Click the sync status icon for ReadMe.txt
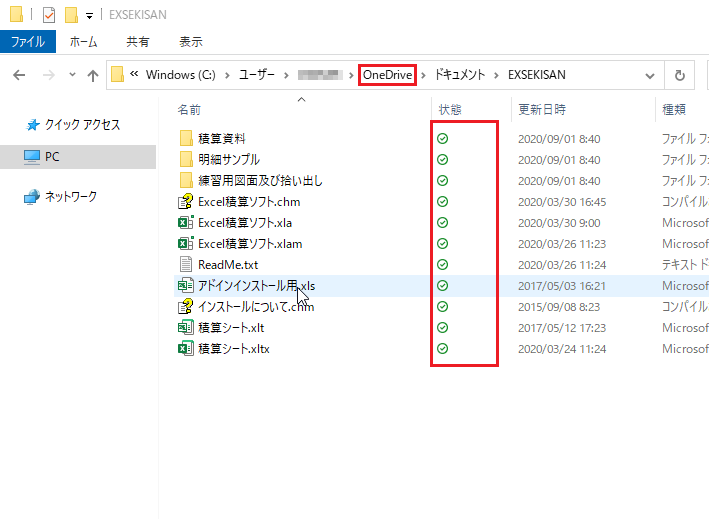 point(443,264)
